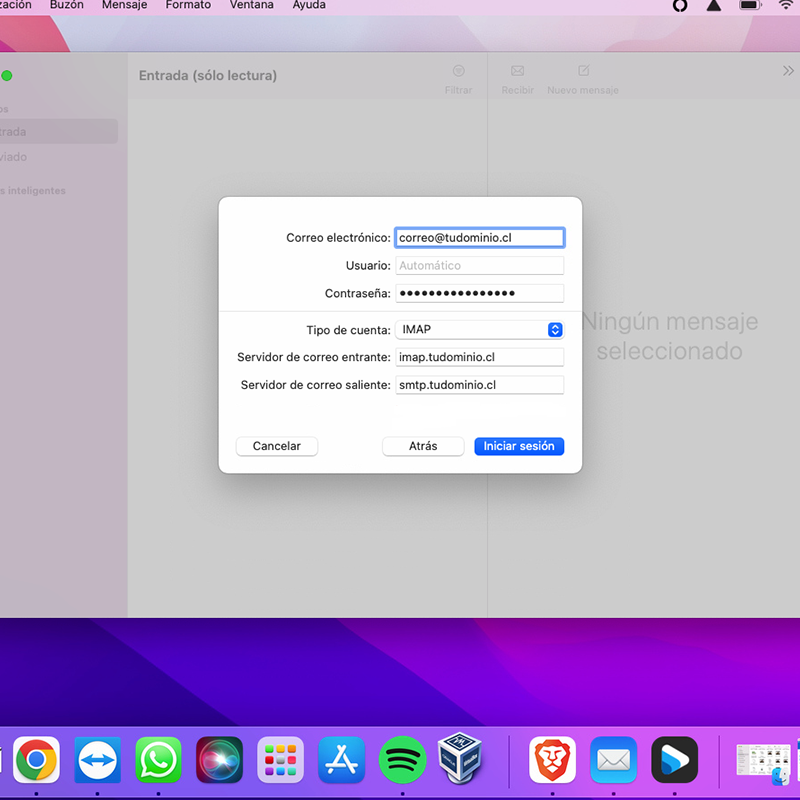This screenshot has width=800, height=800.
Task: Open the Formato menu
Action: pyautogui.click(x=188, y=6)
